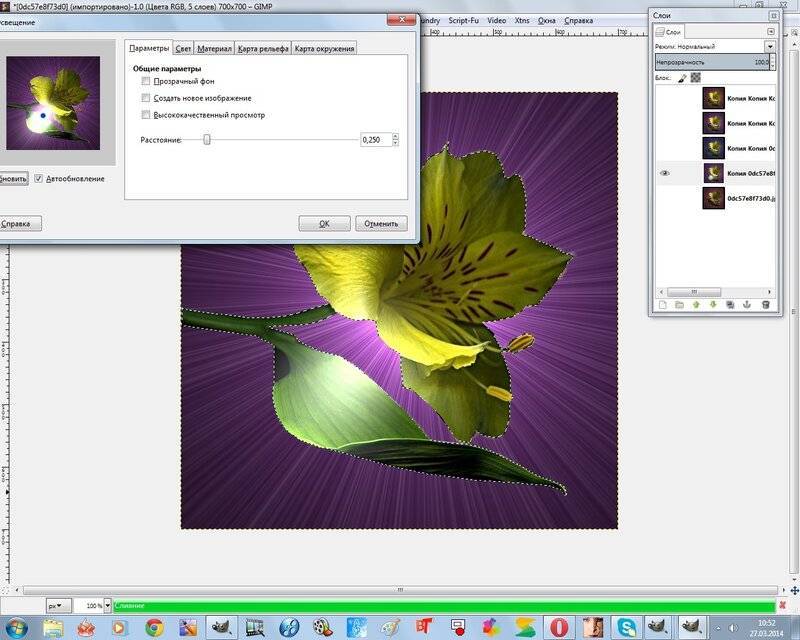Click the blue light-source point in preview
The width and height of the screenshot is (800, 640).
point(43,116)
